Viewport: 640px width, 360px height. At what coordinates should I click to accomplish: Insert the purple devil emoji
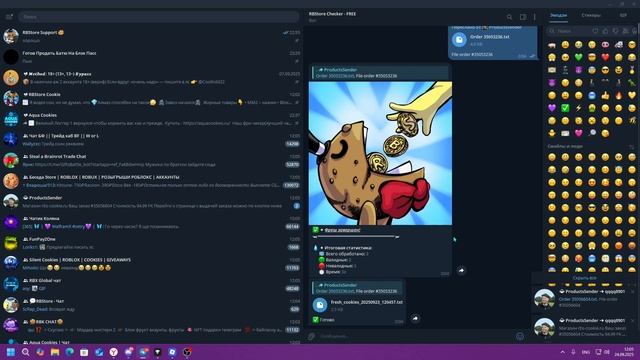(x=552, y=83)
